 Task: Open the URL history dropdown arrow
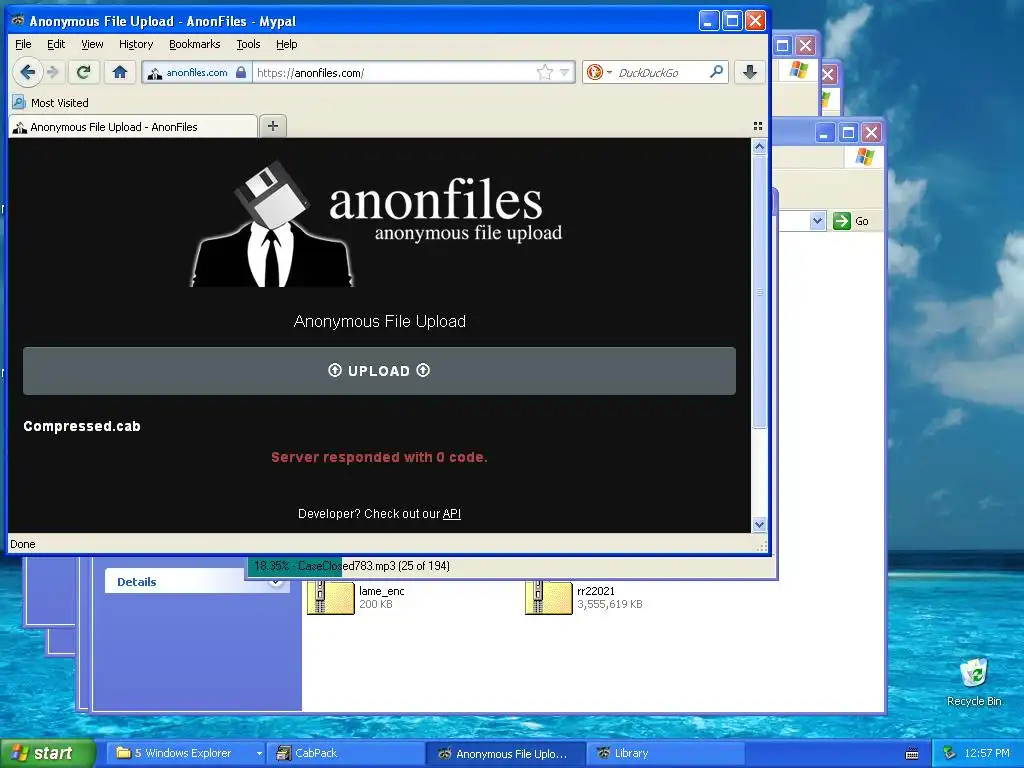point(564,72)
